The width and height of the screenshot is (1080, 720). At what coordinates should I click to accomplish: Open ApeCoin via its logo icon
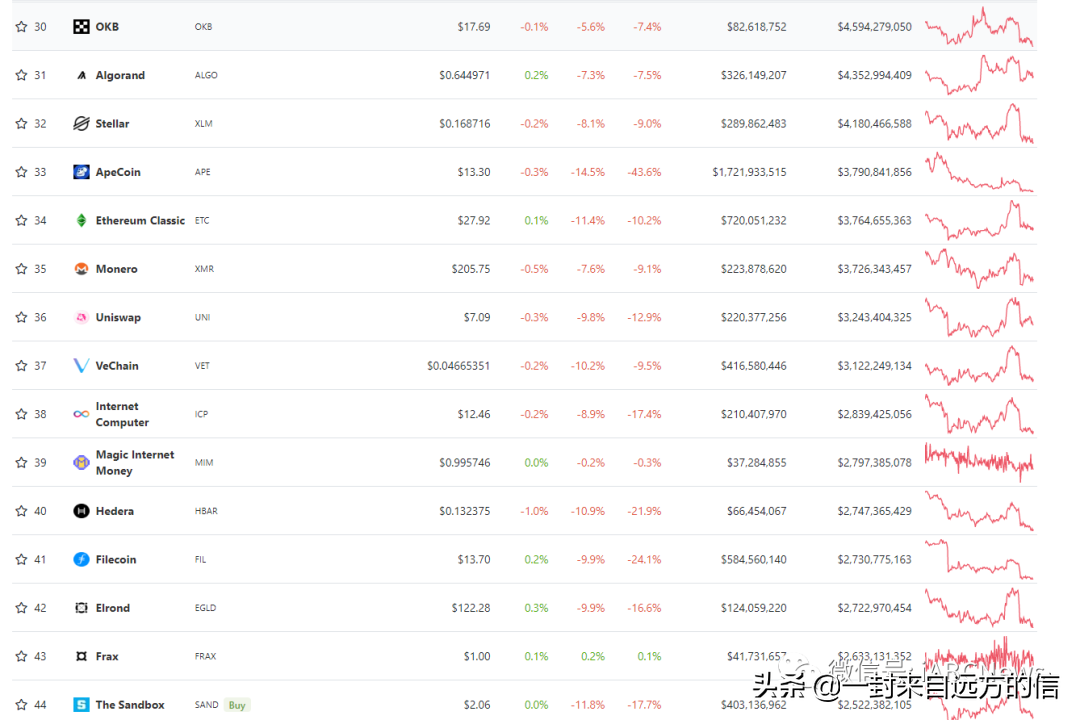pos(80,172)
